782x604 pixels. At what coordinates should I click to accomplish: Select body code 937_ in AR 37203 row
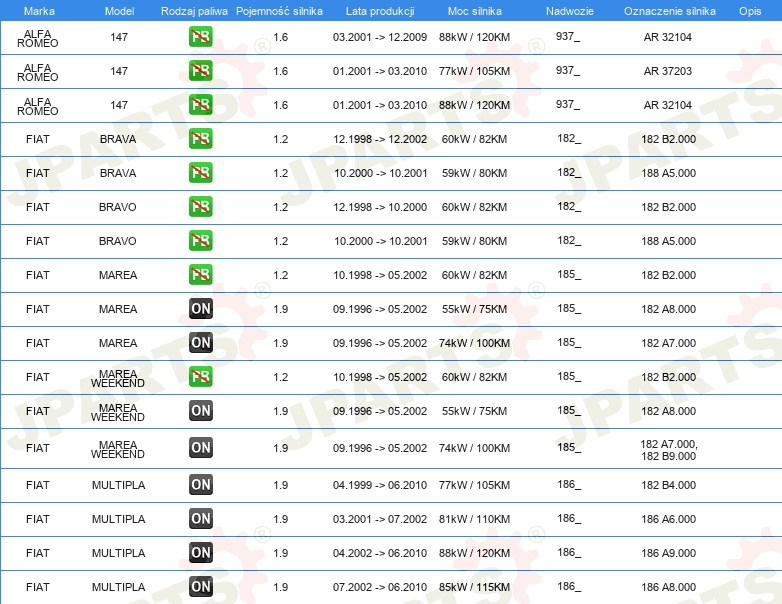568,70
